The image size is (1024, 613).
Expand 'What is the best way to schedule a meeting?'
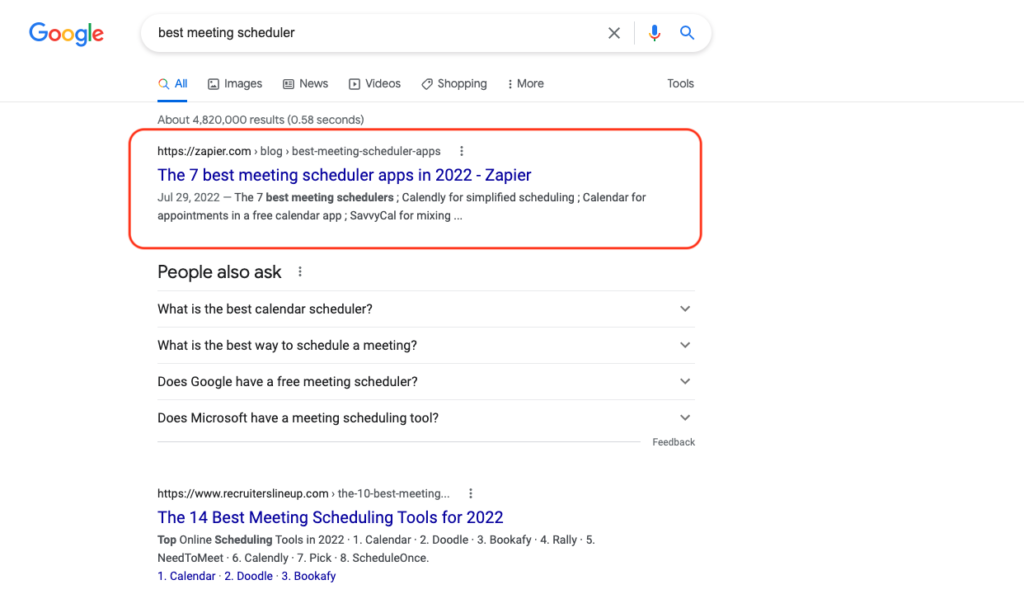click(426, 345)
